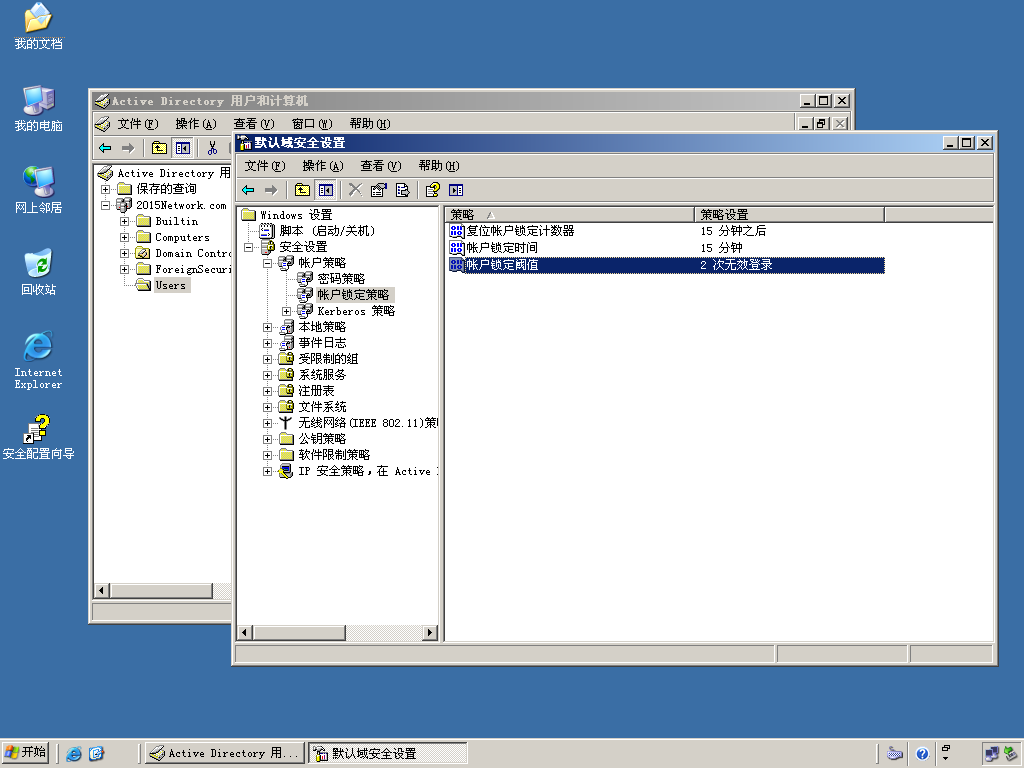Click Up one level icon in 默认域安全设置 toolbar
The height and width of the screenshot is (768, 1024).
click(x=302, y=190)
